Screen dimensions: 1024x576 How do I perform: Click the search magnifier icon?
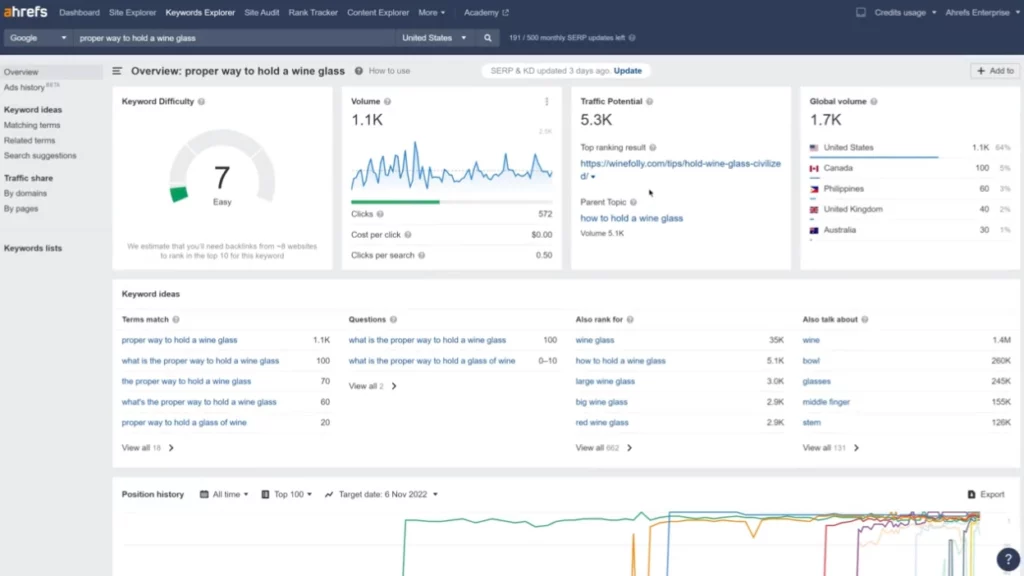pos(487,38)
